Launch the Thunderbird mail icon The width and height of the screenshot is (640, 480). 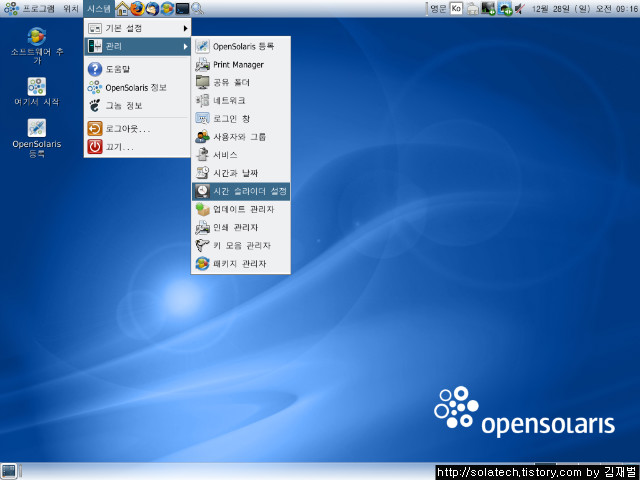[x=152, y=9]
